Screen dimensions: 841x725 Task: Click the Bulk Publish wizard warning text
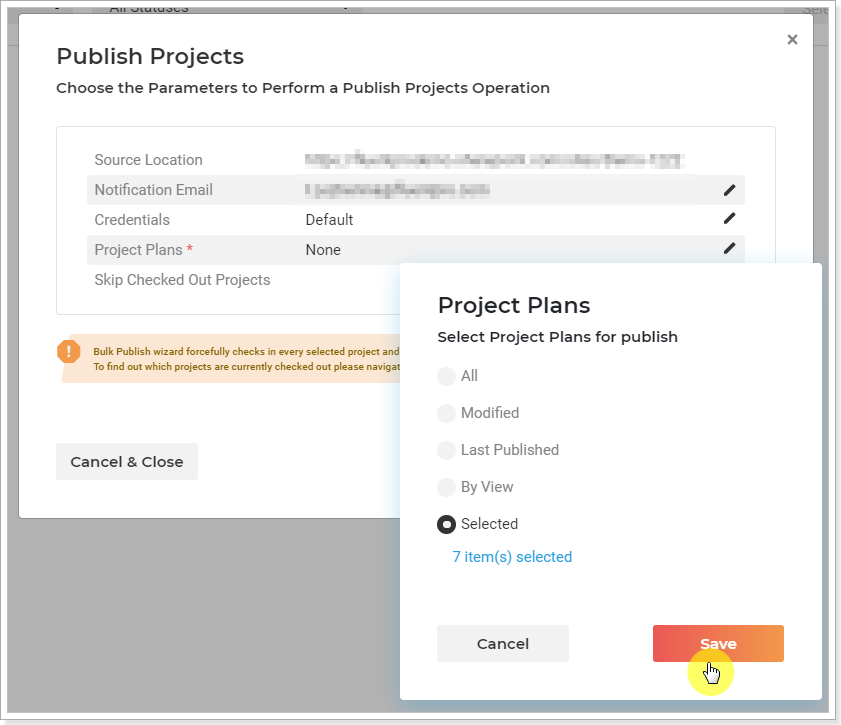click(246, 359)
